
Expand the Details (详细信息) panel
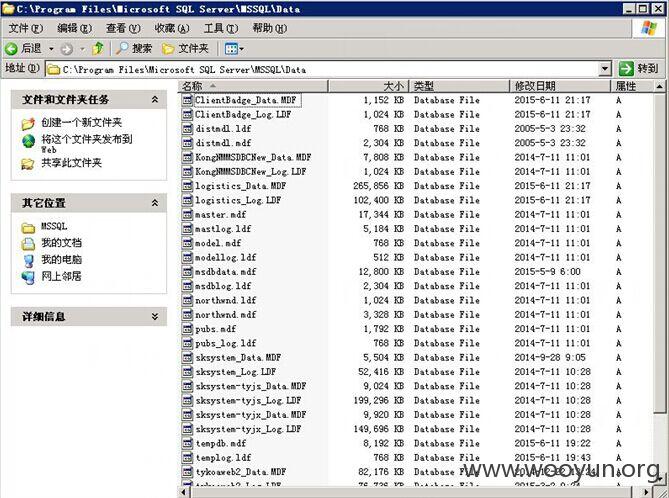click(155, 316)
